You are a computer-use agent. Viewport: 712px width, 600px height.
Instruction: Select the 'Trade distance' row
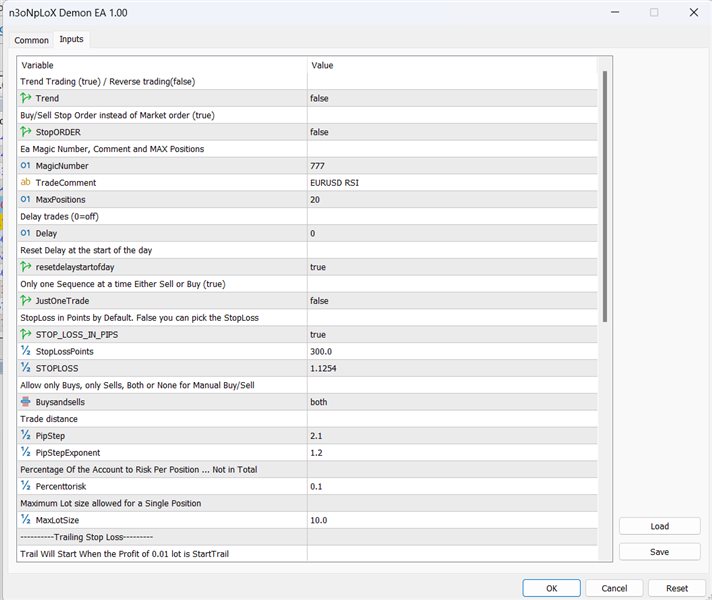pyautogui.click(x=307, y=419)
